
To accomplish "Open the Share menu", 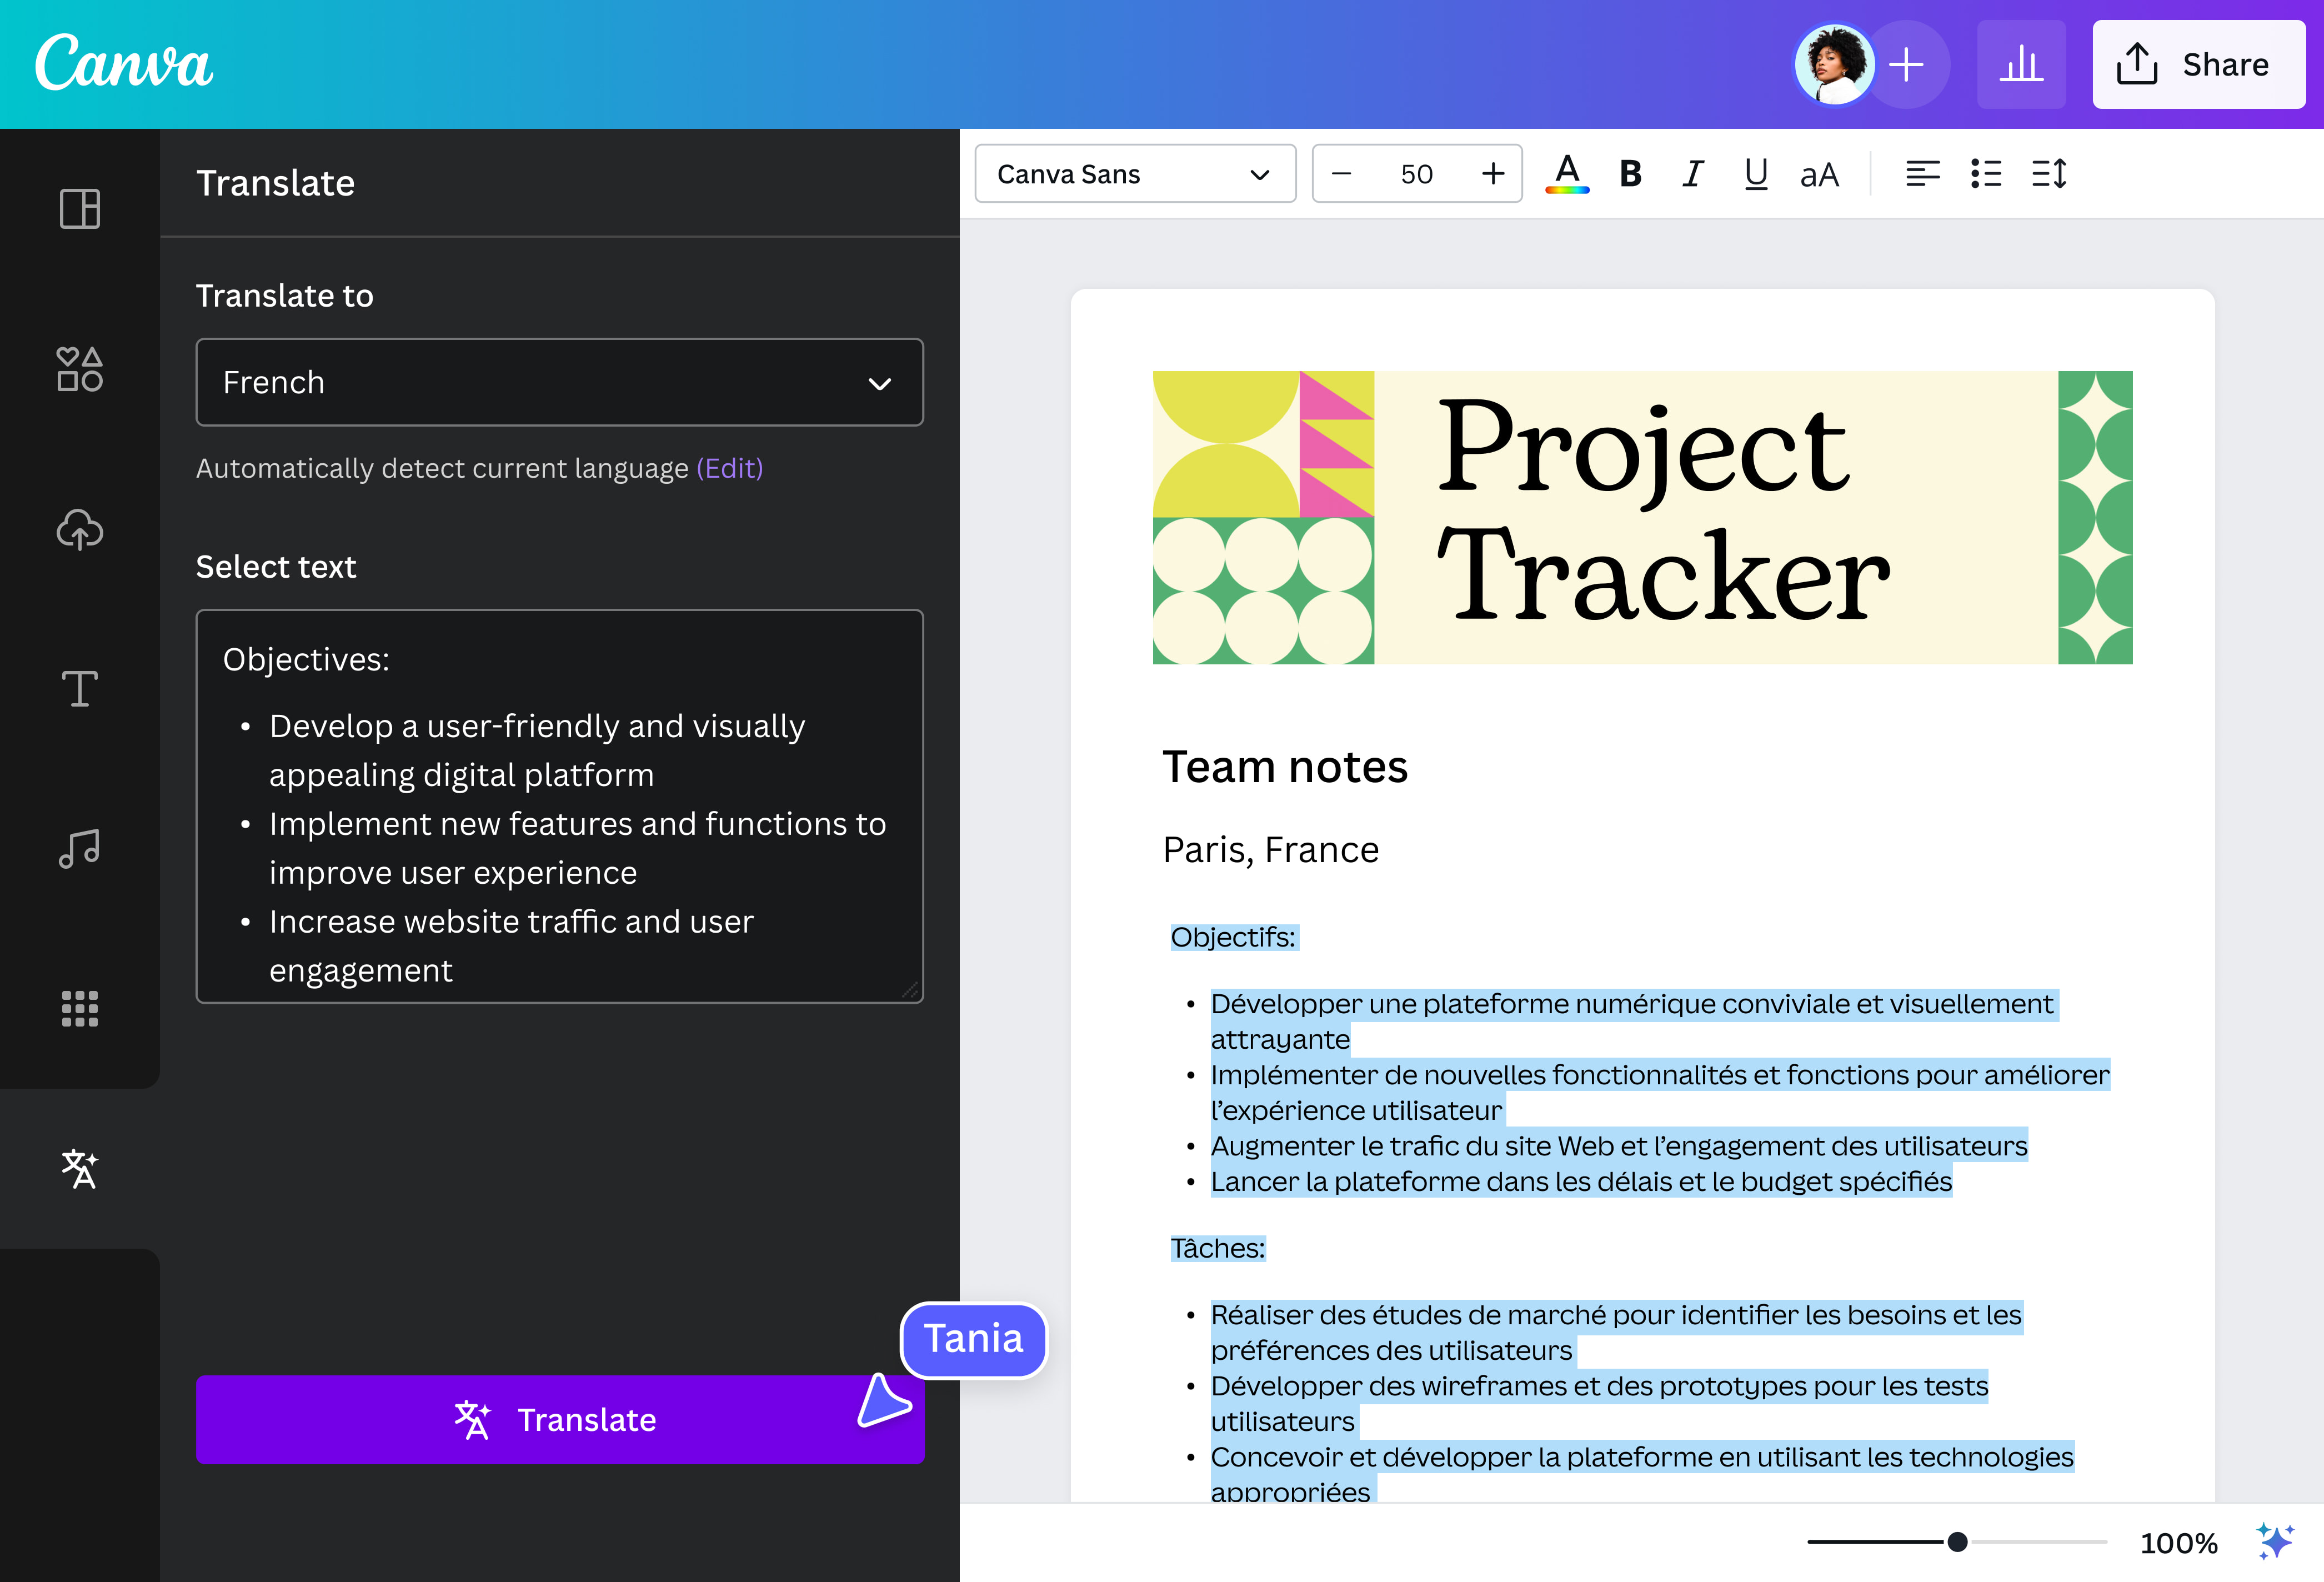I will click(2198, 64).
